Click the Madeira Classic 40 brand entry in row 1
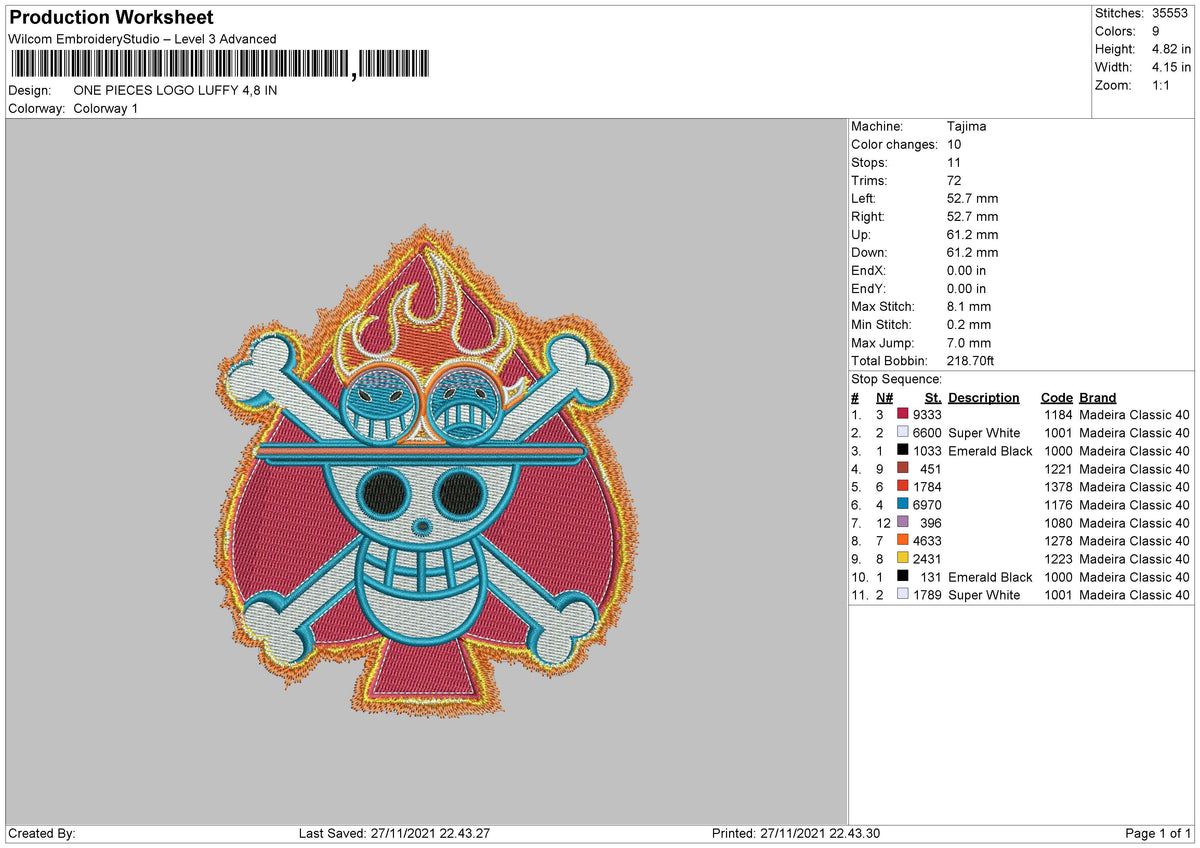Screen dimensions: 1200x848 [1134, 414]
